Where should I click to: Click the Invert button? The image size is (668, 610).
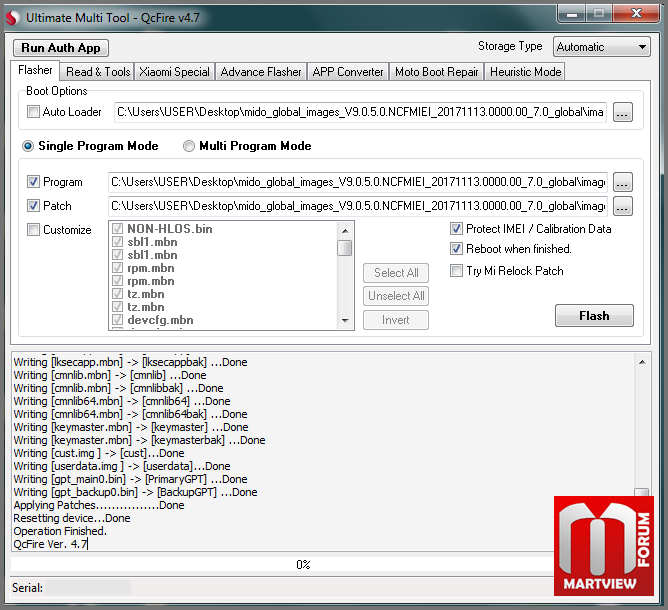tap(396, 320)
